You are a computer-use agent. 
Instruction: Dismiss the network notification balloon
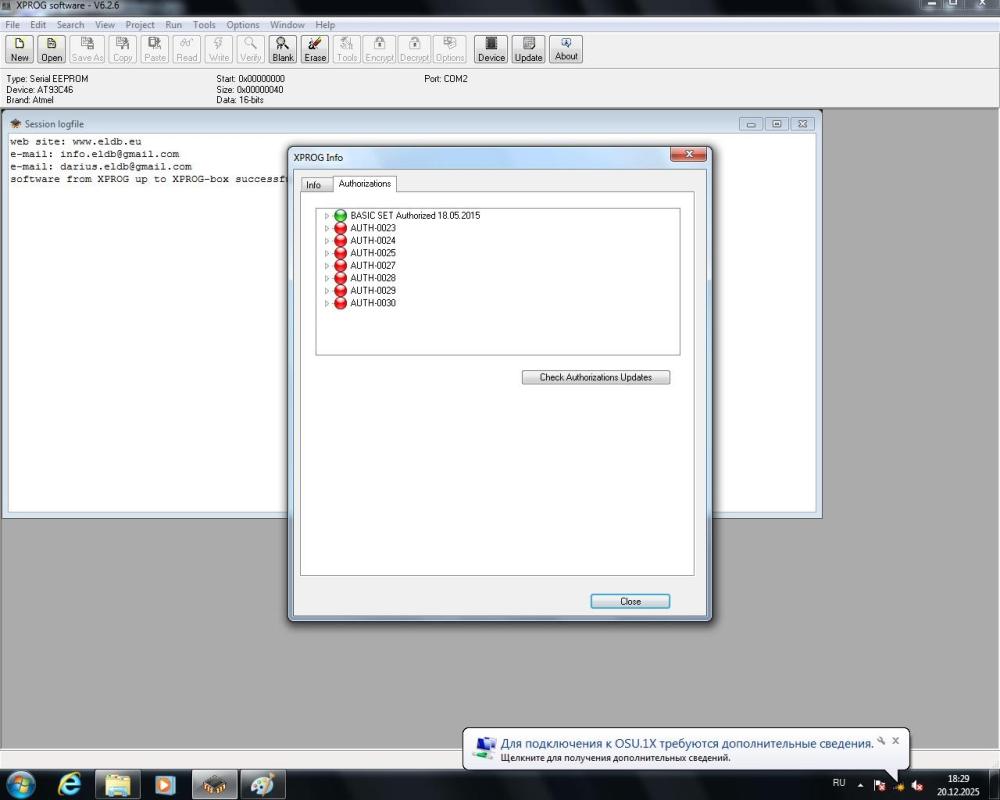pos(895,741)
